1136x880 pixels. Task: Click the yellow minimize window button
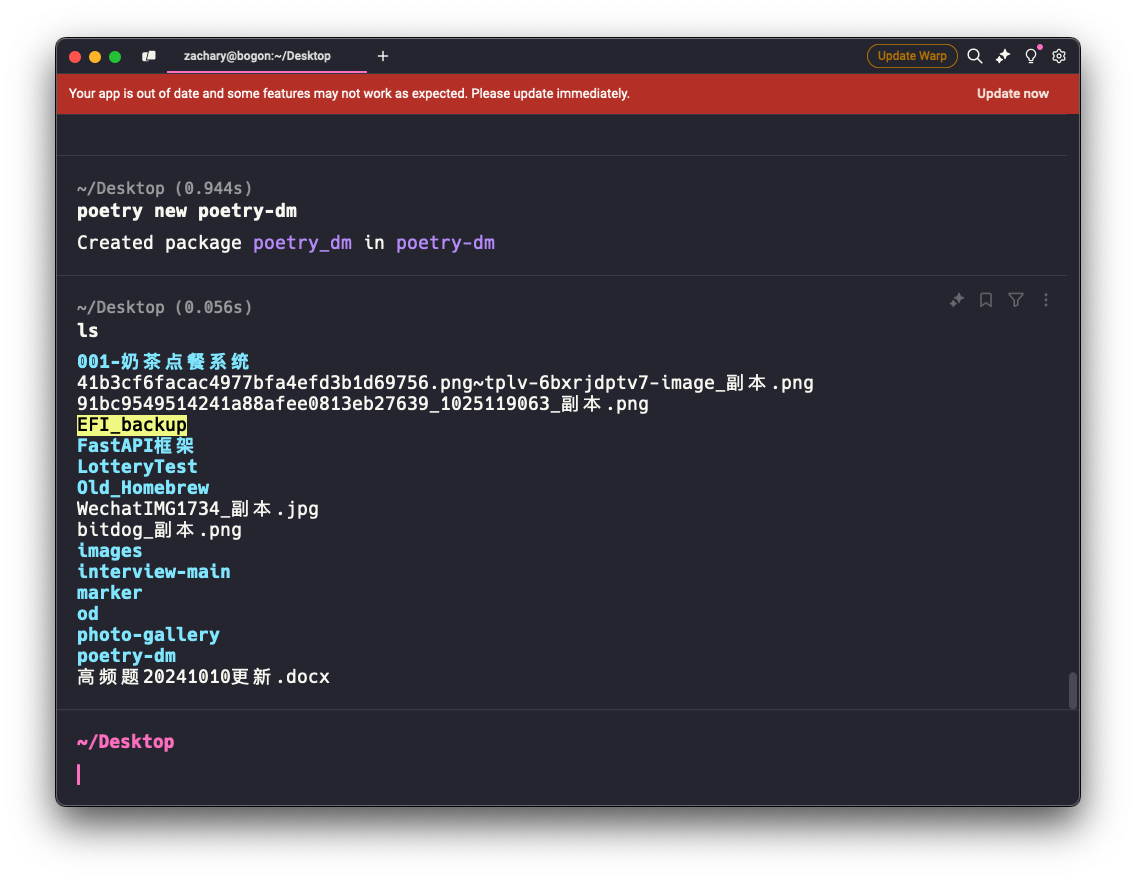point(95,56)
